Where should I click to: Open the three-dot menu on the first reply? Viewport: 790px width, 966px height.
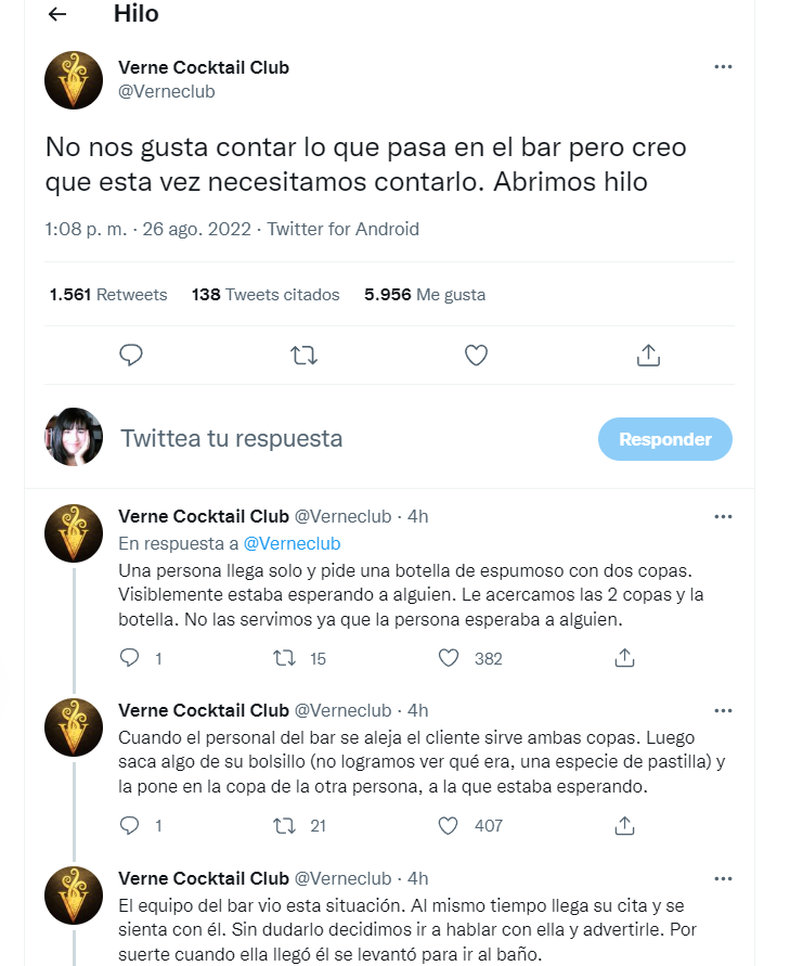coord(723,516)
